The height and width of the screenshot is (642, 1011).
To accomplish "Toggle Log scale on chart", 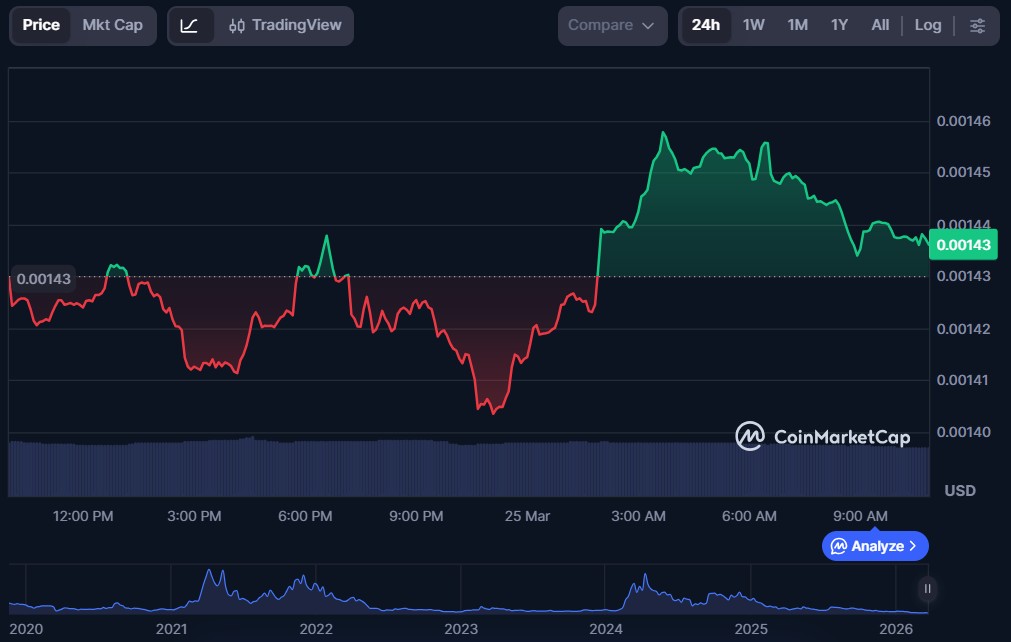I will pyautogui.click(x=927, y=25).
